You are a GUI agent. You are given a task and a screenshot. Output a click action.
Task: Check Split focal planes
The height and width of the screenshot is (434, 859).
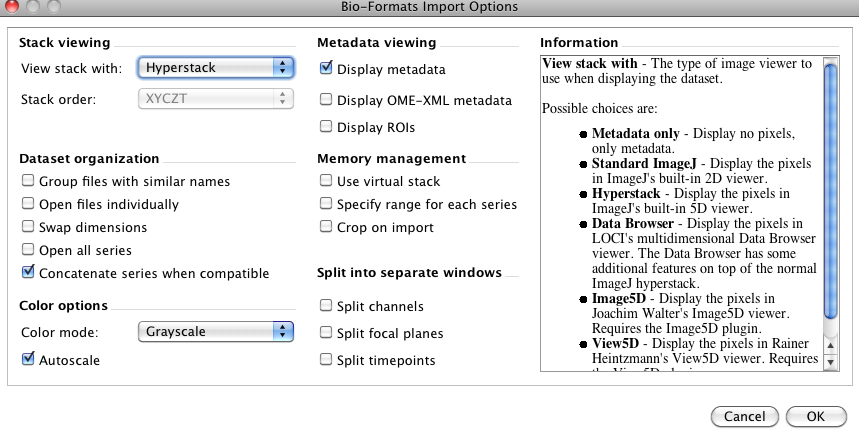point(326,333)
